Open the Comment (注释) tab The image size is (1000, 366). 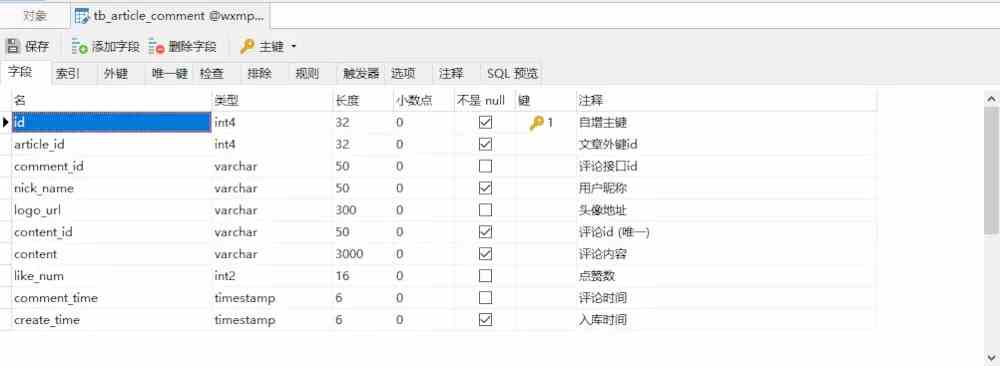pyautogui.click(x=451, y=73)
